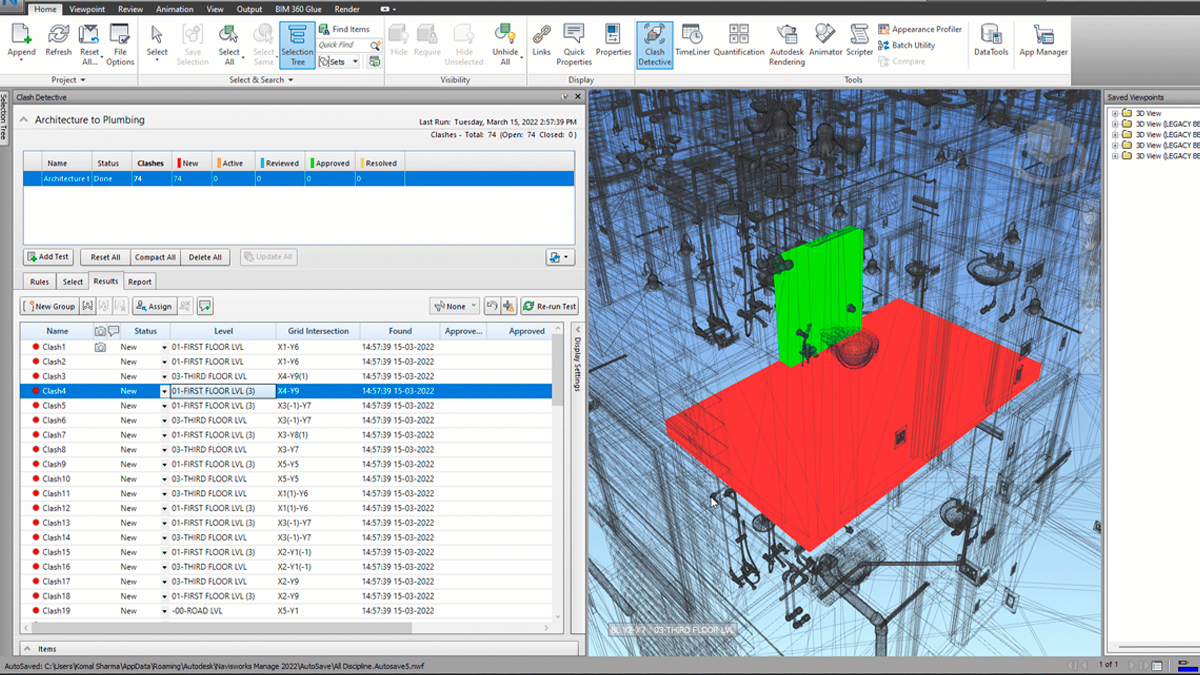Expand the first 3D View folder
Viewport: 1200px width, 675px height.
pyautogui.click(x=1115, y=113)
